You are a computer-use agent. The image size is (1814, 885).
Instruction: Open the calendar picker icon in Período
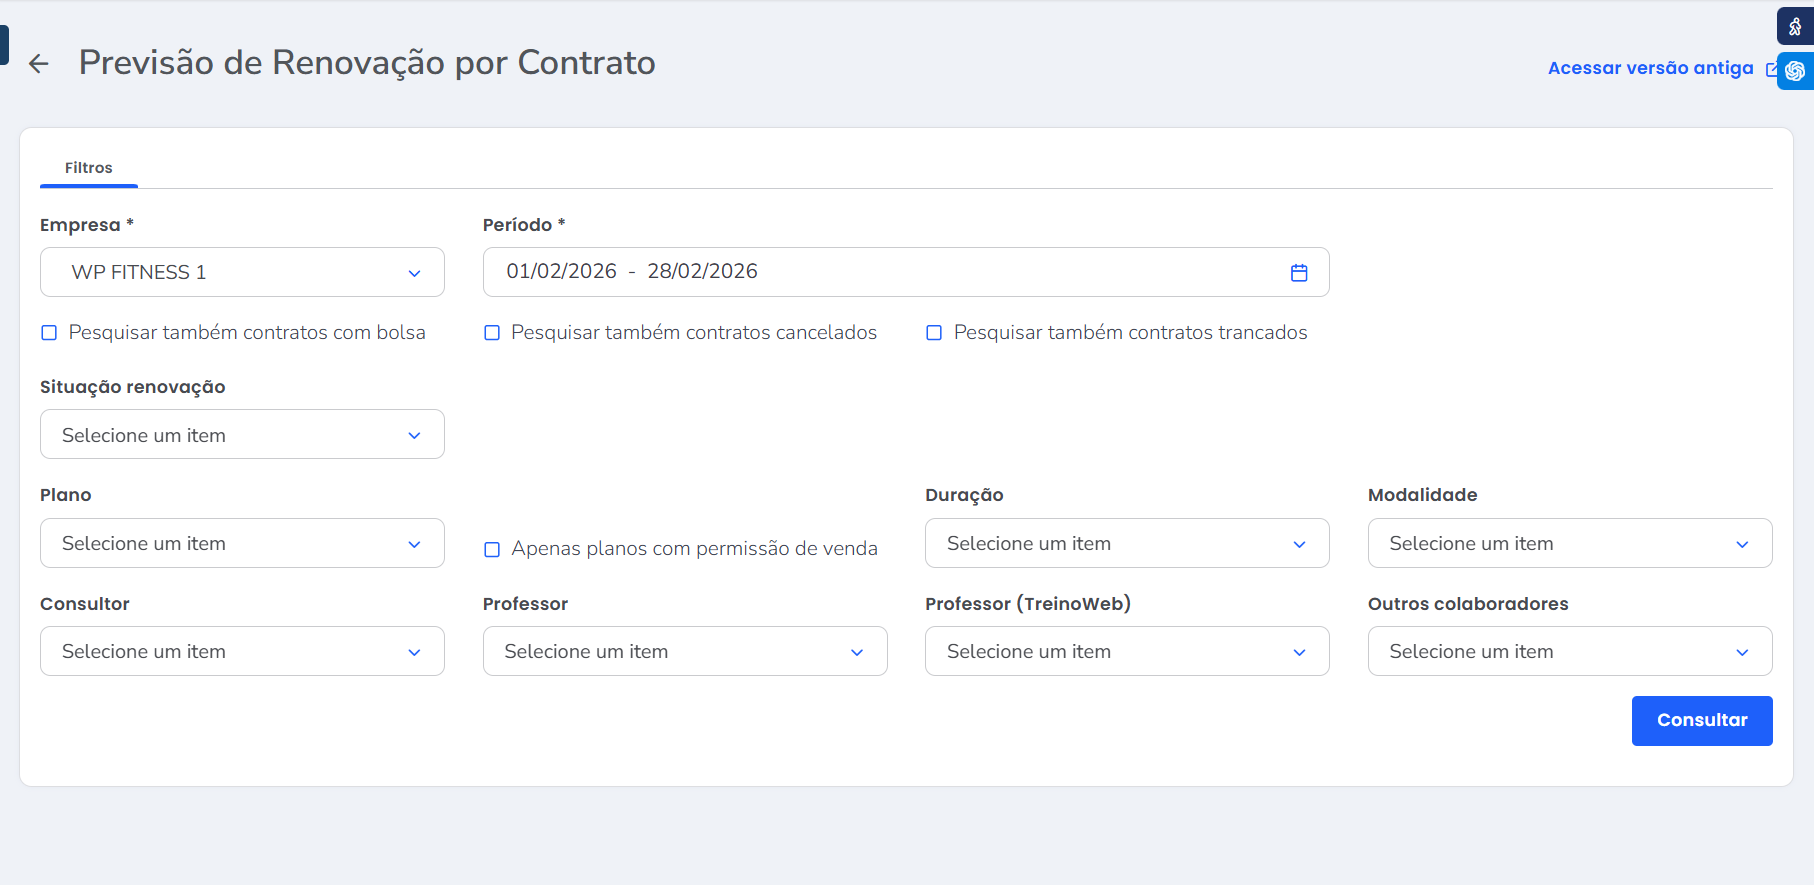click(1298, 273)
